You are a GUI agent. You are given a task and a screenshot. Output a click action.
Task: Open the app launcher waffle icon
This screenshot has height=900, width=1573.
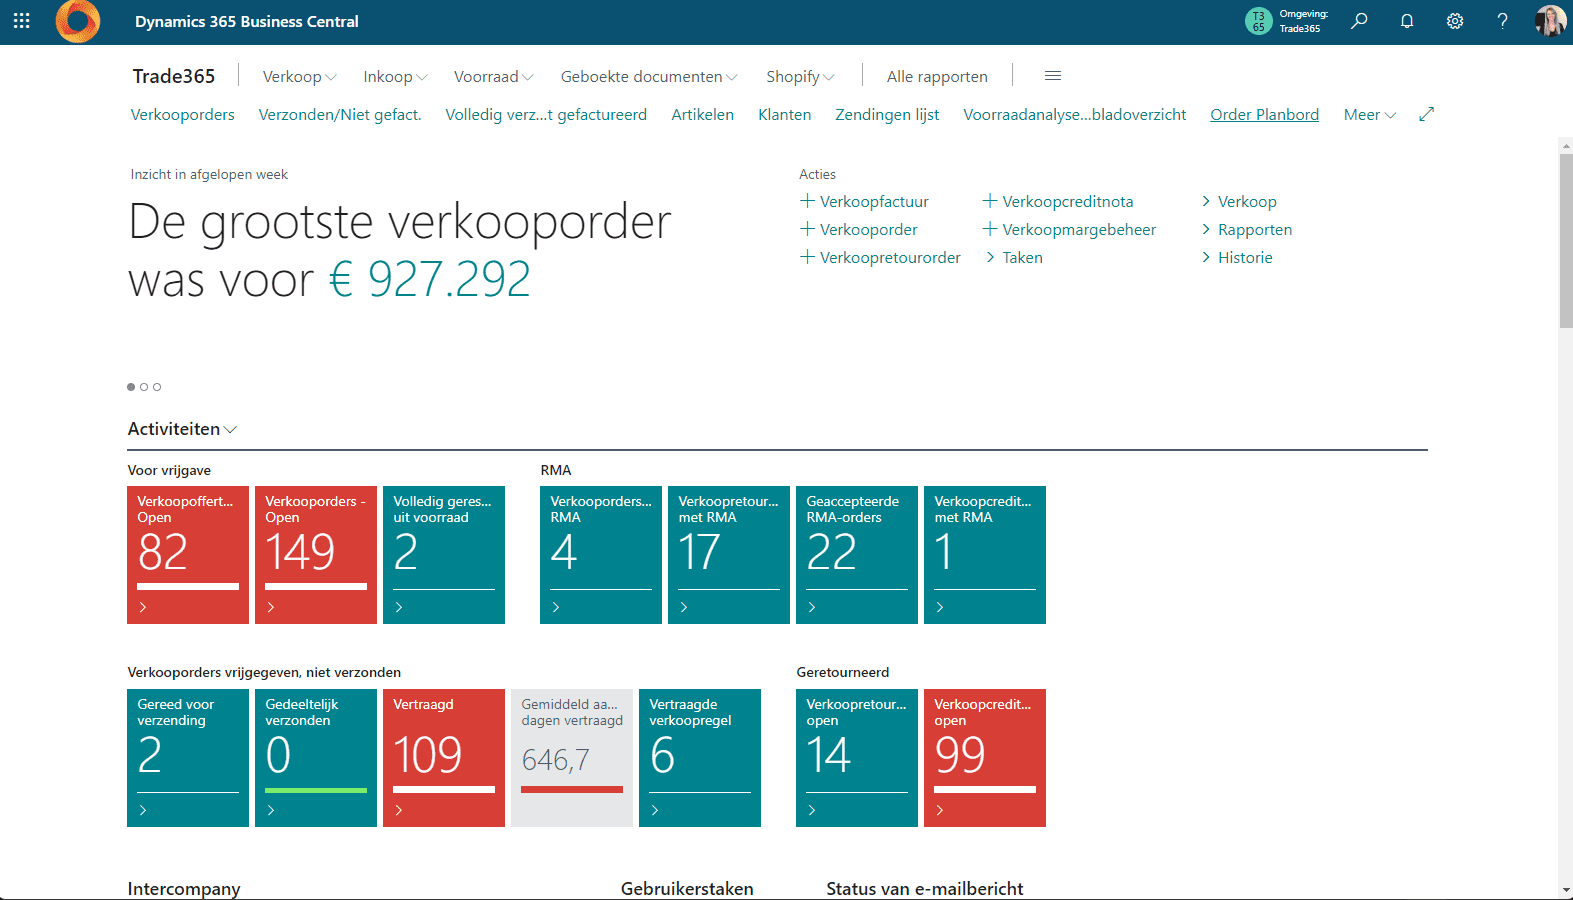22,21
